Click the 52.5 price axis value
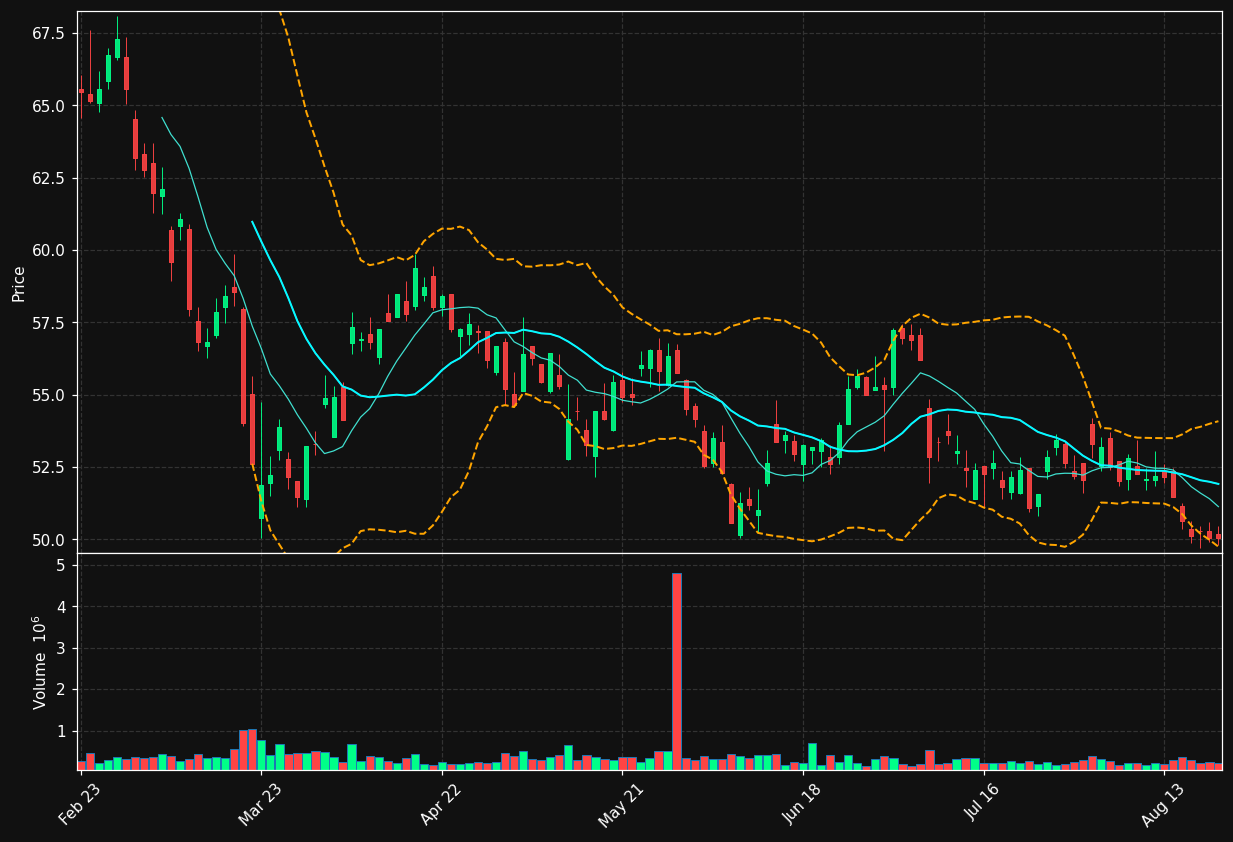 coord(48,468)
